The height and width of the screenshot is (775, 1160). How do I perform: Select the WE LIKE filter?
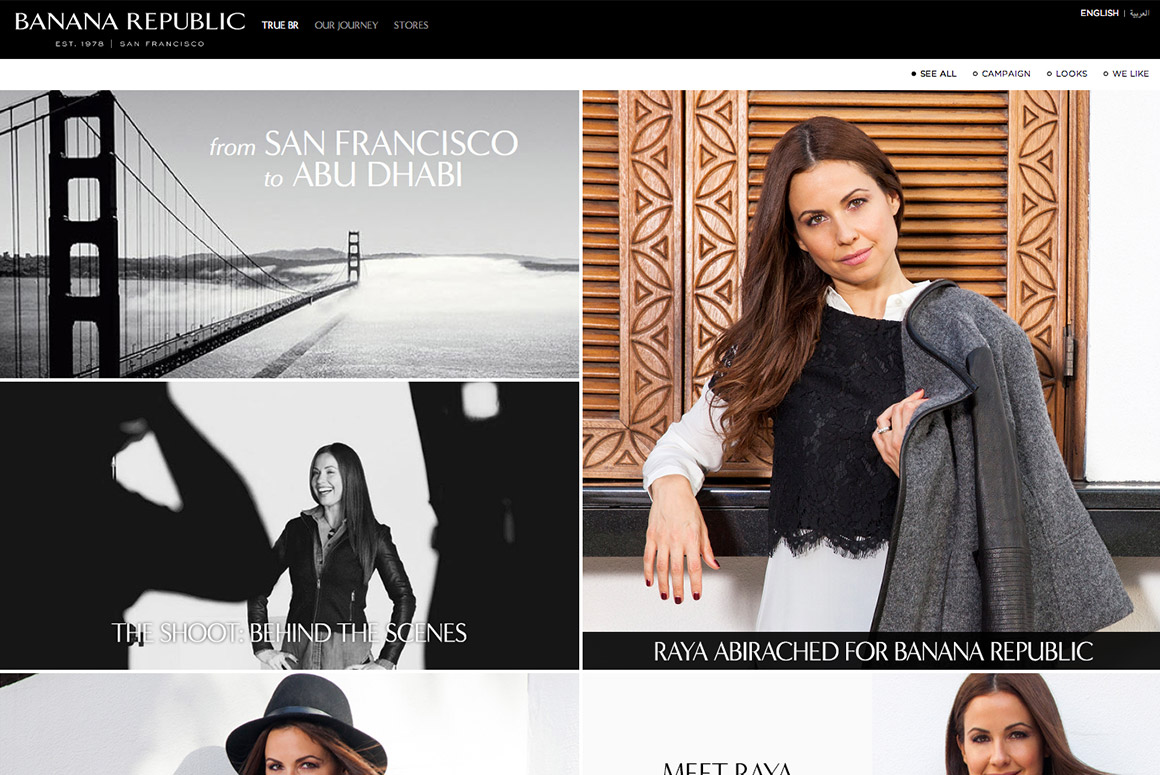click(1126, 74)
